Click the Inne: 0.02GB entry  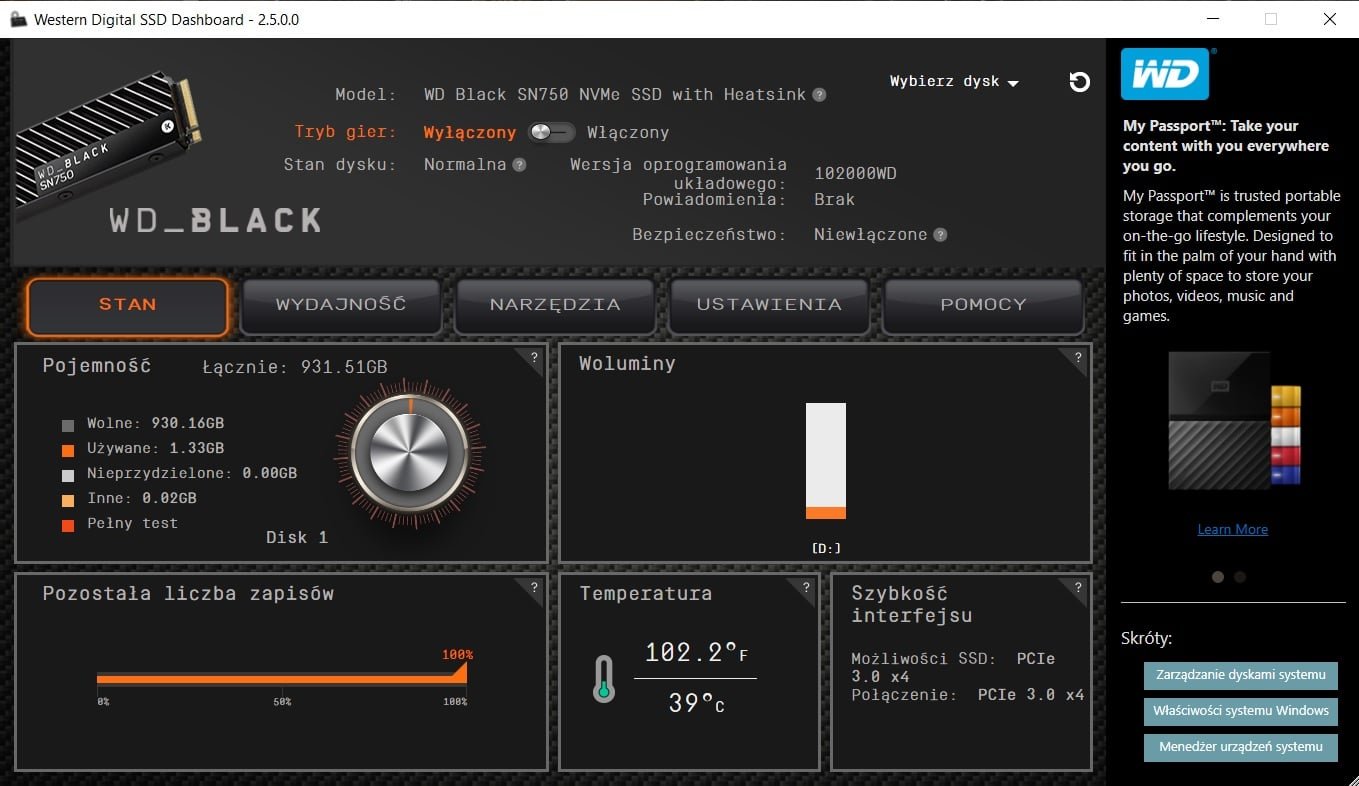[x=141, y=499]
